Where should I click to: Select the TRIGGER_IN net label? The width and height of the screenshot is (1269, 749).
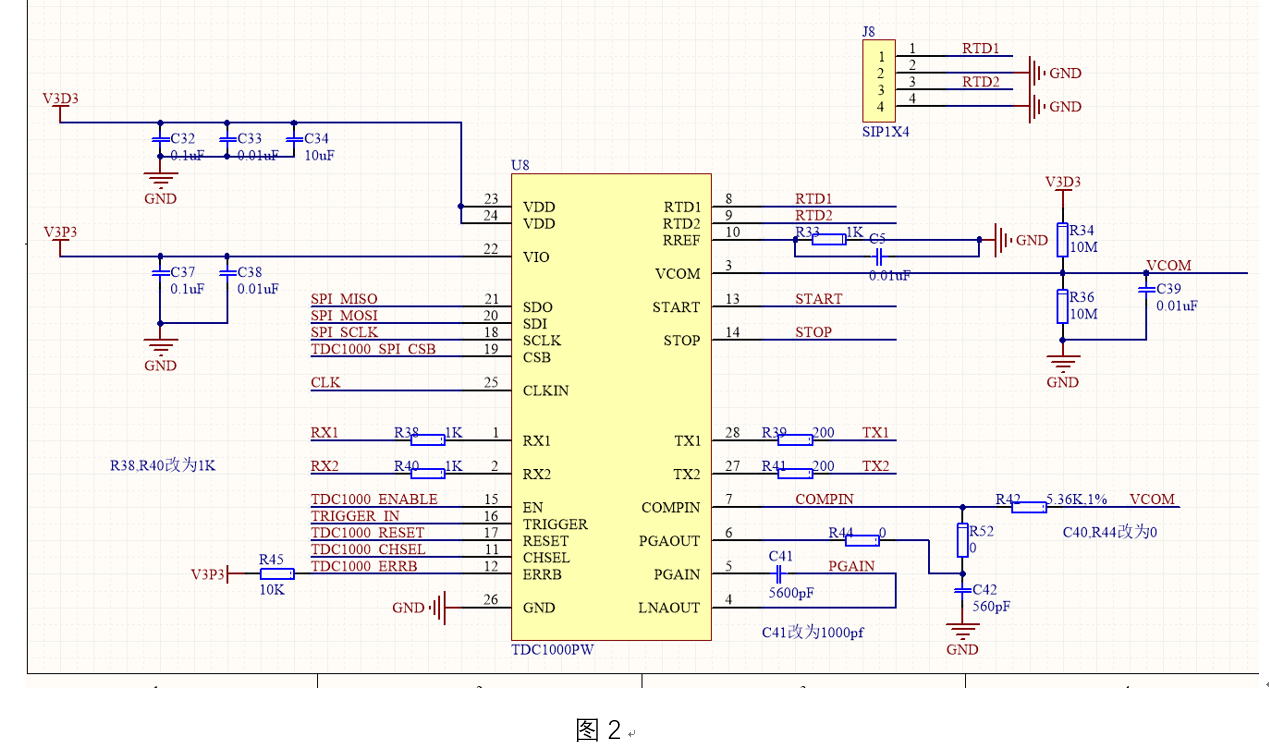[x=355, y=516]
